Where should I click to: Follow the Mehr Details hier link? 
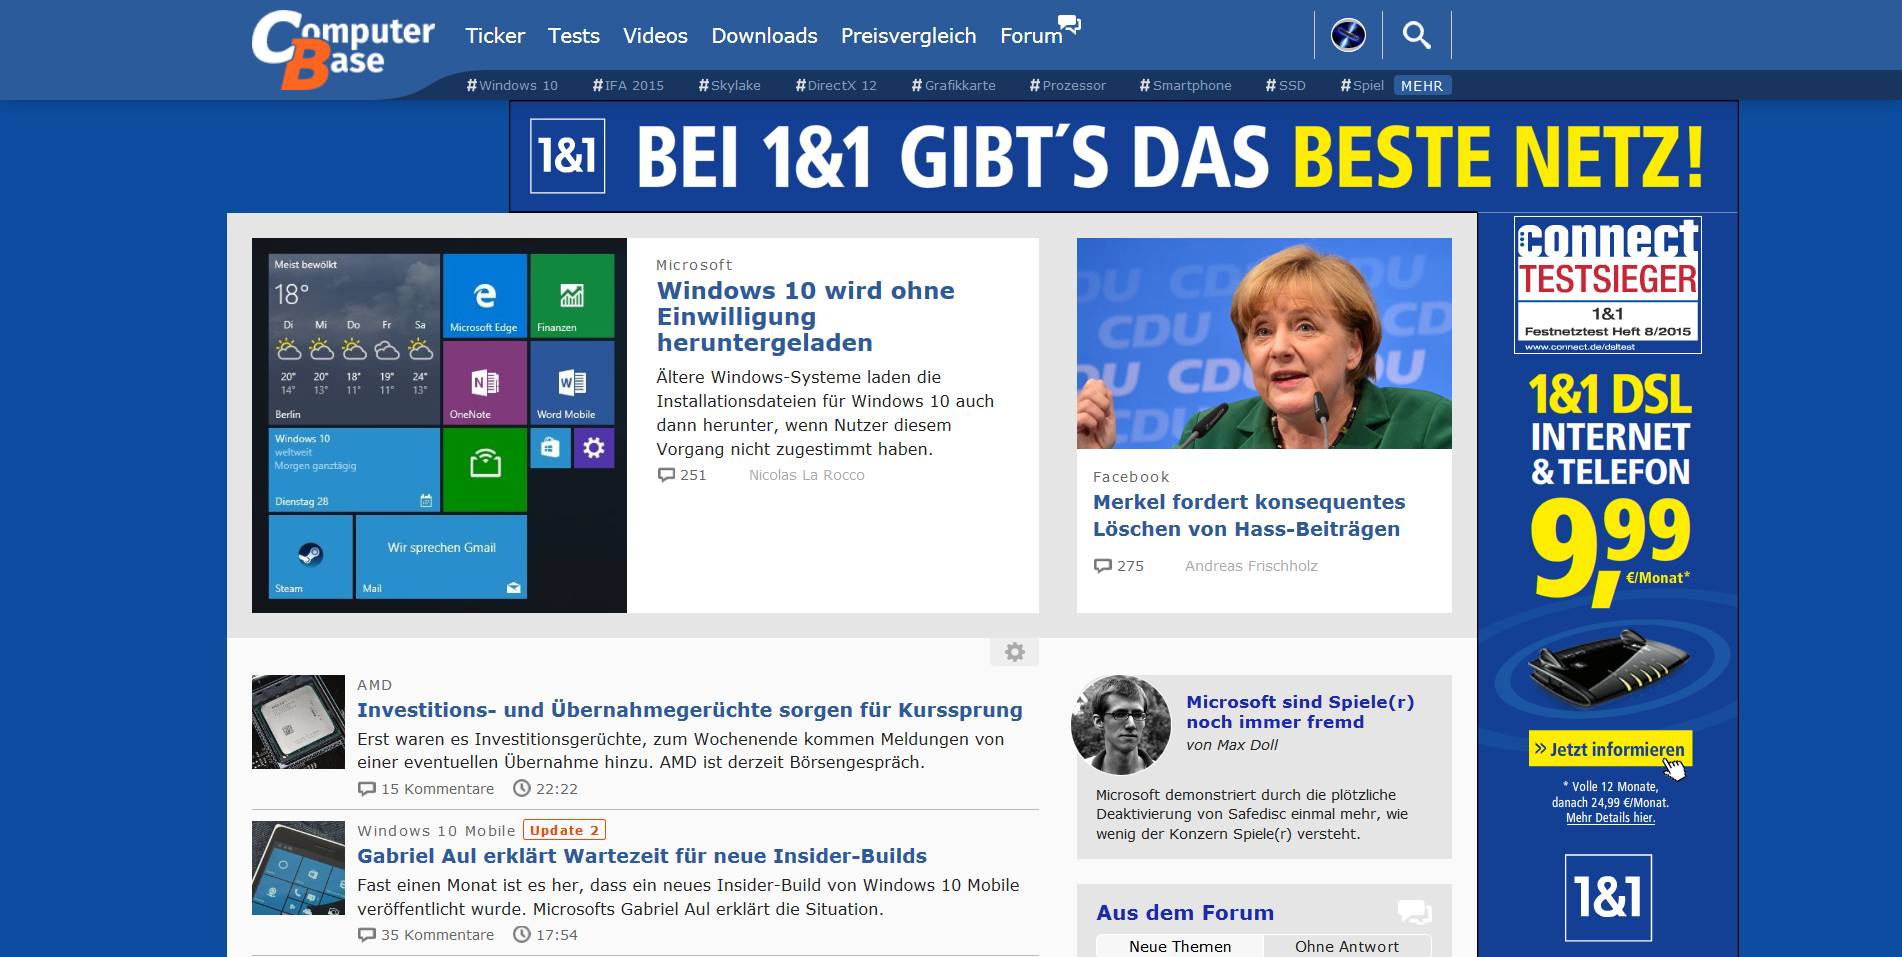pyautogui.click(x=1610, y=818)
